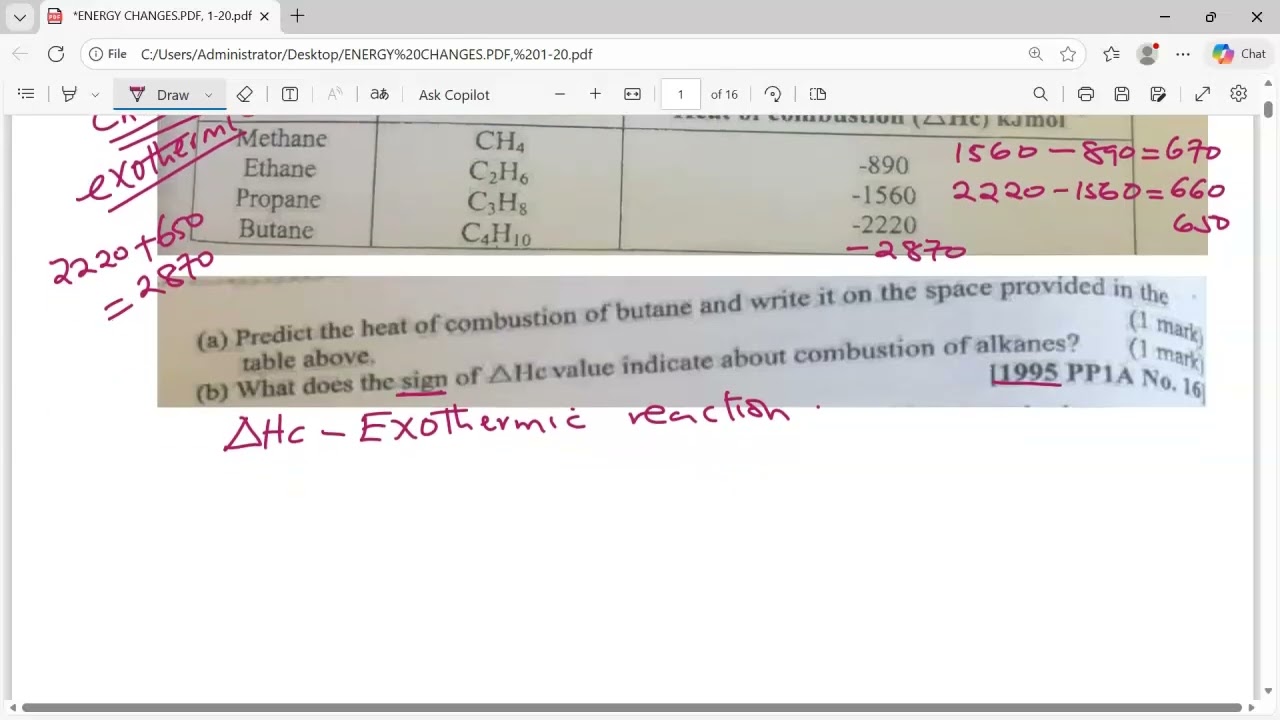Zoom in with the plus button
The image size is (1280, 720).
coord(595,94)
